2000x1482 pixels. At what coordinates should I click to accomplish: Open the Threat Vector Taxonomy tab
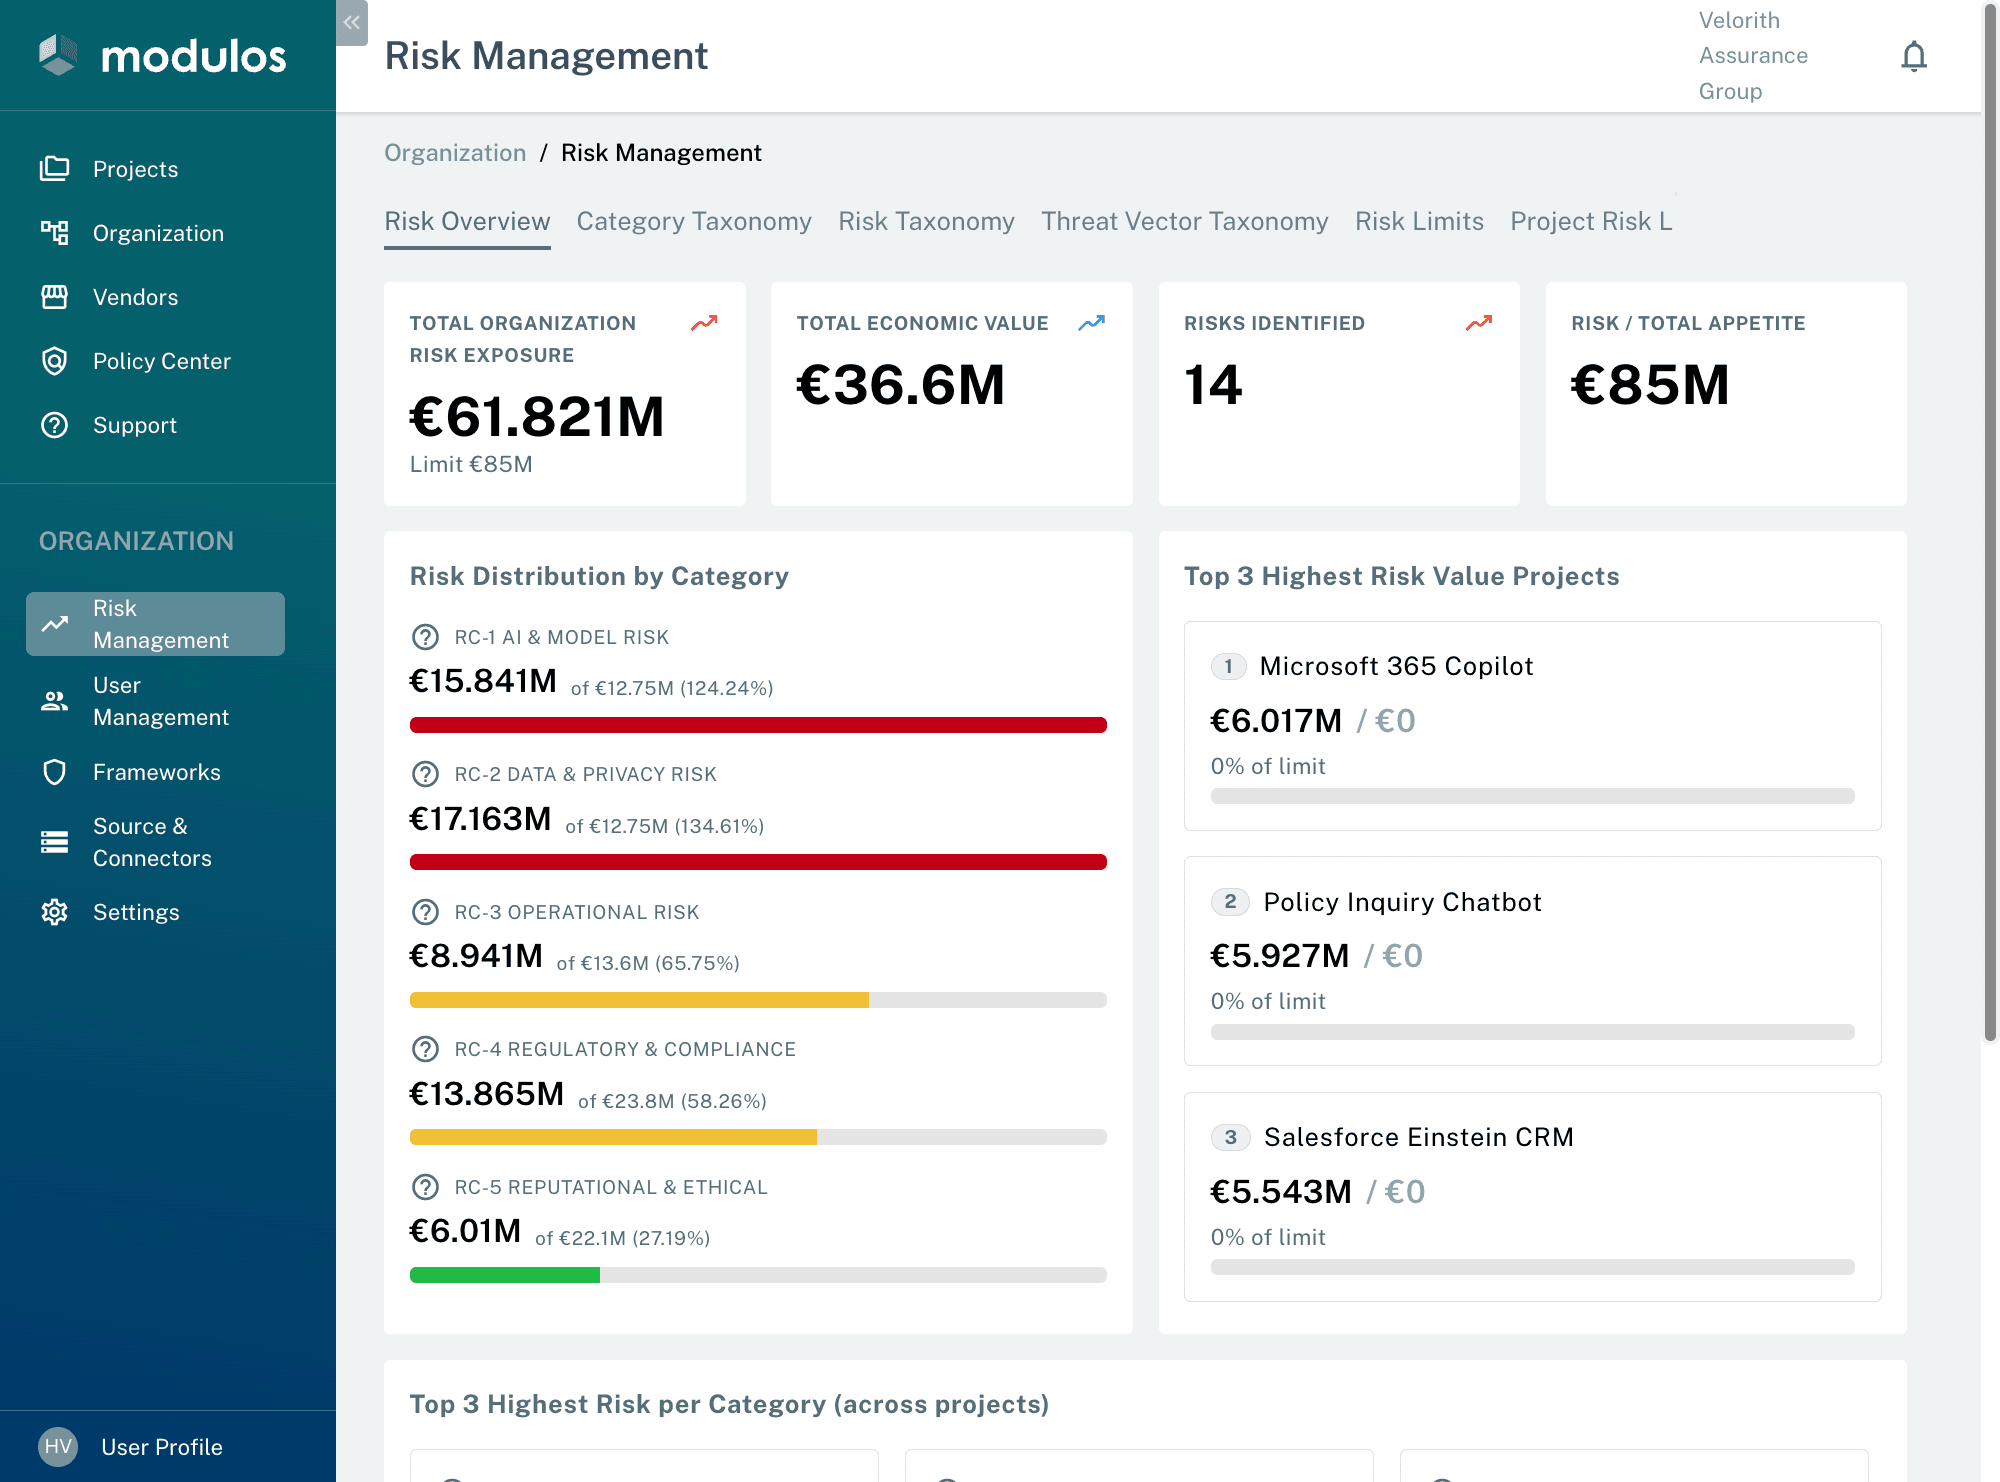coord(1185,221)
